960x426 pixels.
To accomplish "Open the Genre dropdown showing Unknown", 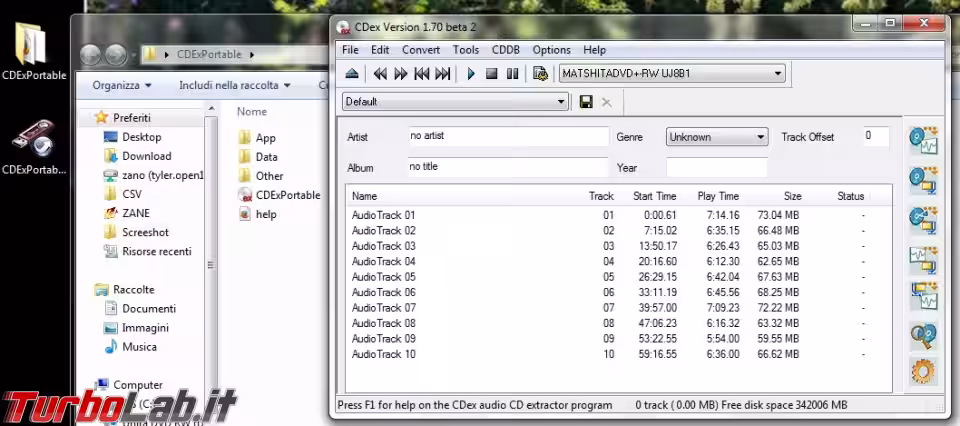I will click(760, 137).
